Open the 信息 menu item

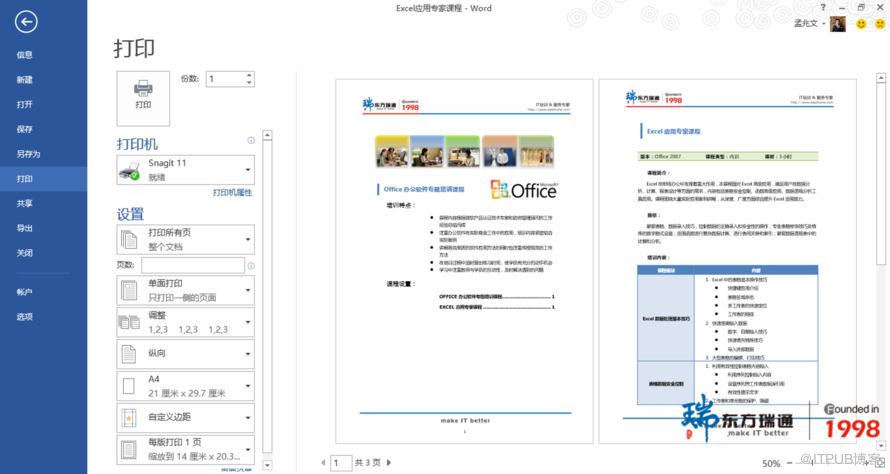click(x=24, y=55)
